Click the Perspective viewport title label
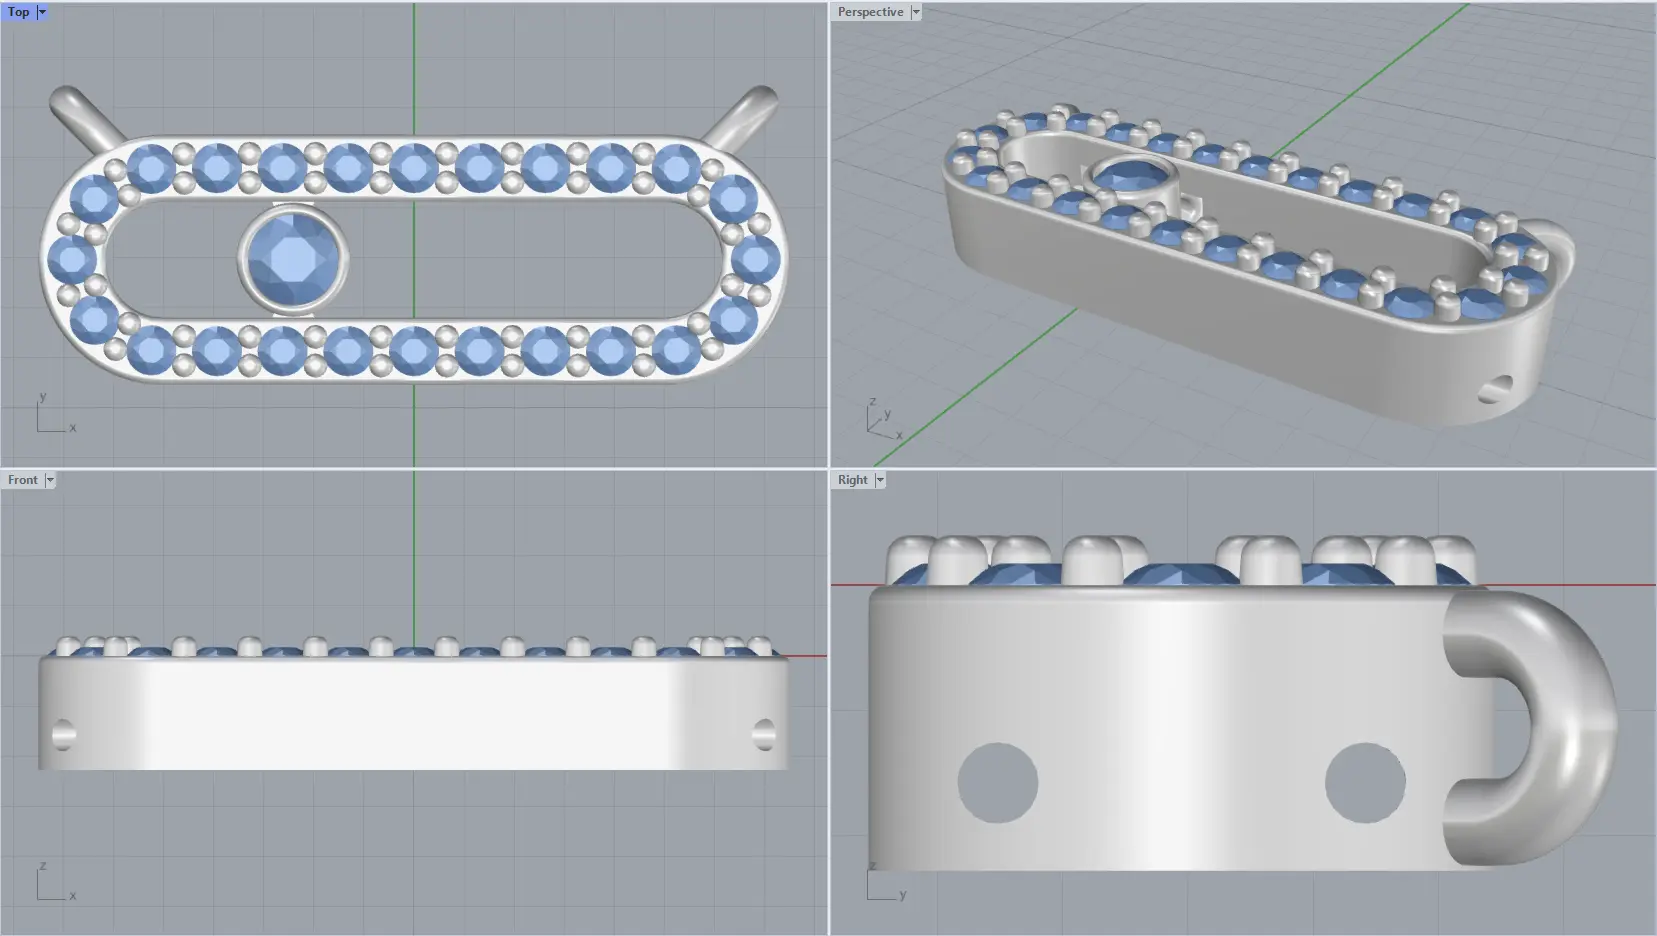 click(869, 12)
